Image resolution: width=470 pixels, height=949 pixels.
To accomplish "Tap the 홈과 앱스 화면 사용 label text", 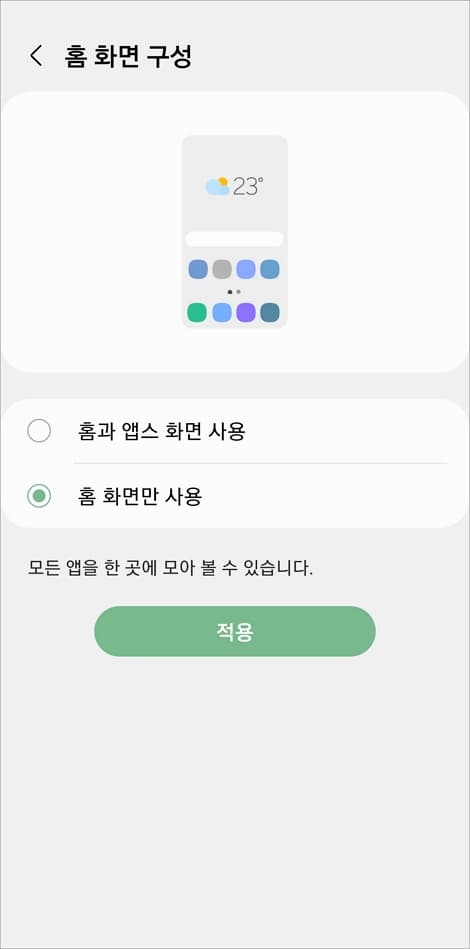I will click(x=162, y=432).
